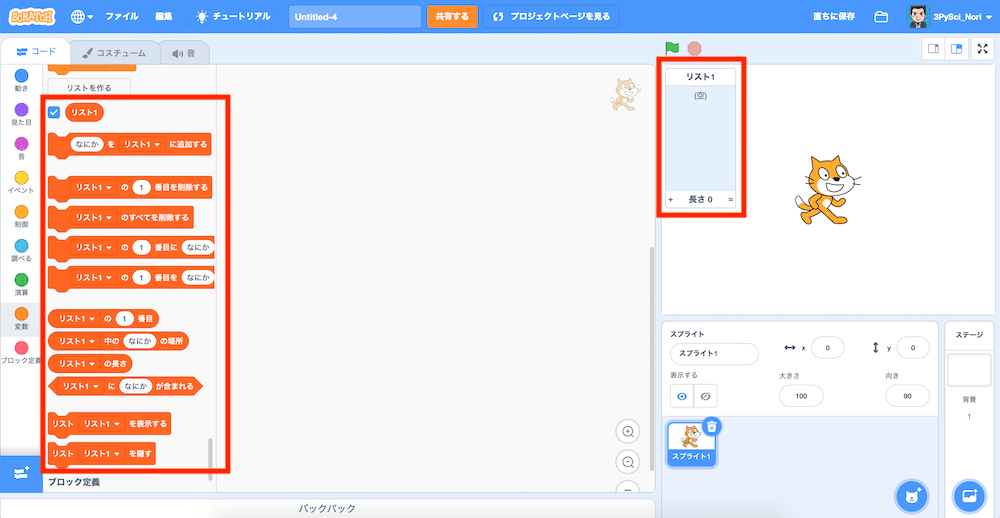Open list dropdown in に追加する block
The width and height of the screenshot is (1000, 518).
143,145
